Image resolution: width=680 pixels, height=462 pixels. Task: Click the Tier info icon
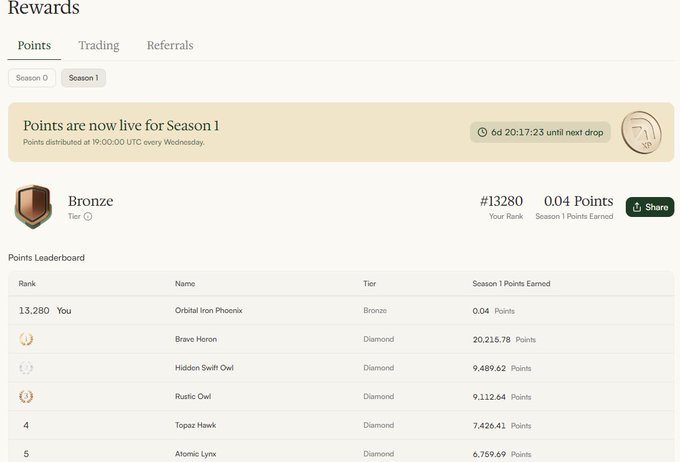88,216
